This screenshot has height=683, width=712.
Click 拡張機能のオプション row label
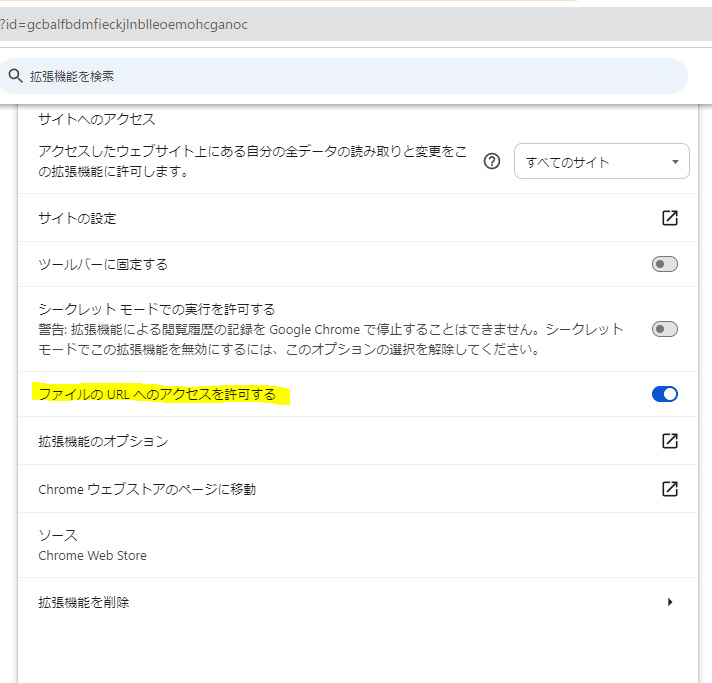[x=103, y=441]
